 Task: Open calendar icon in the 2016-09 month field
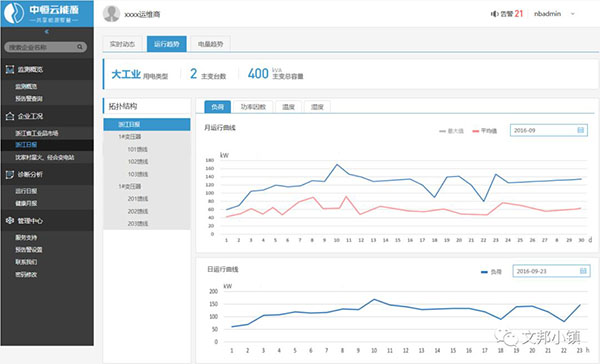click(x=580, y=130)
